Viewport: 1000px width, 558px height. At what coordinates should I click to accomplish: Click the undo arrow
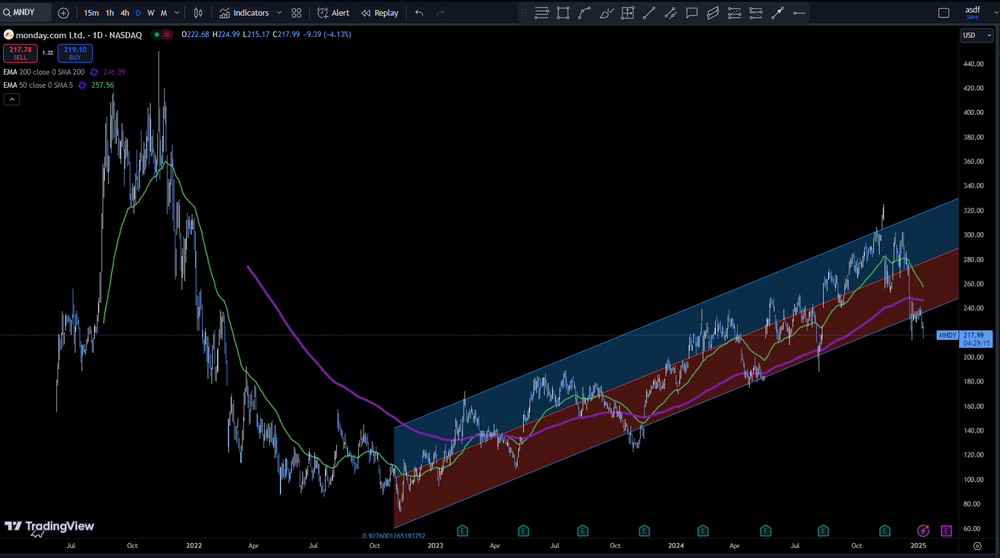[419, 13]
